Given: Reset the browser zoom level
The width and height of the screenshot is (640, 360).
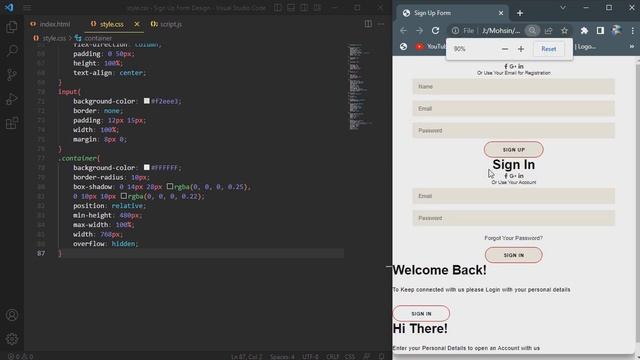Looking at the screenshot, I should coord(549,49).
